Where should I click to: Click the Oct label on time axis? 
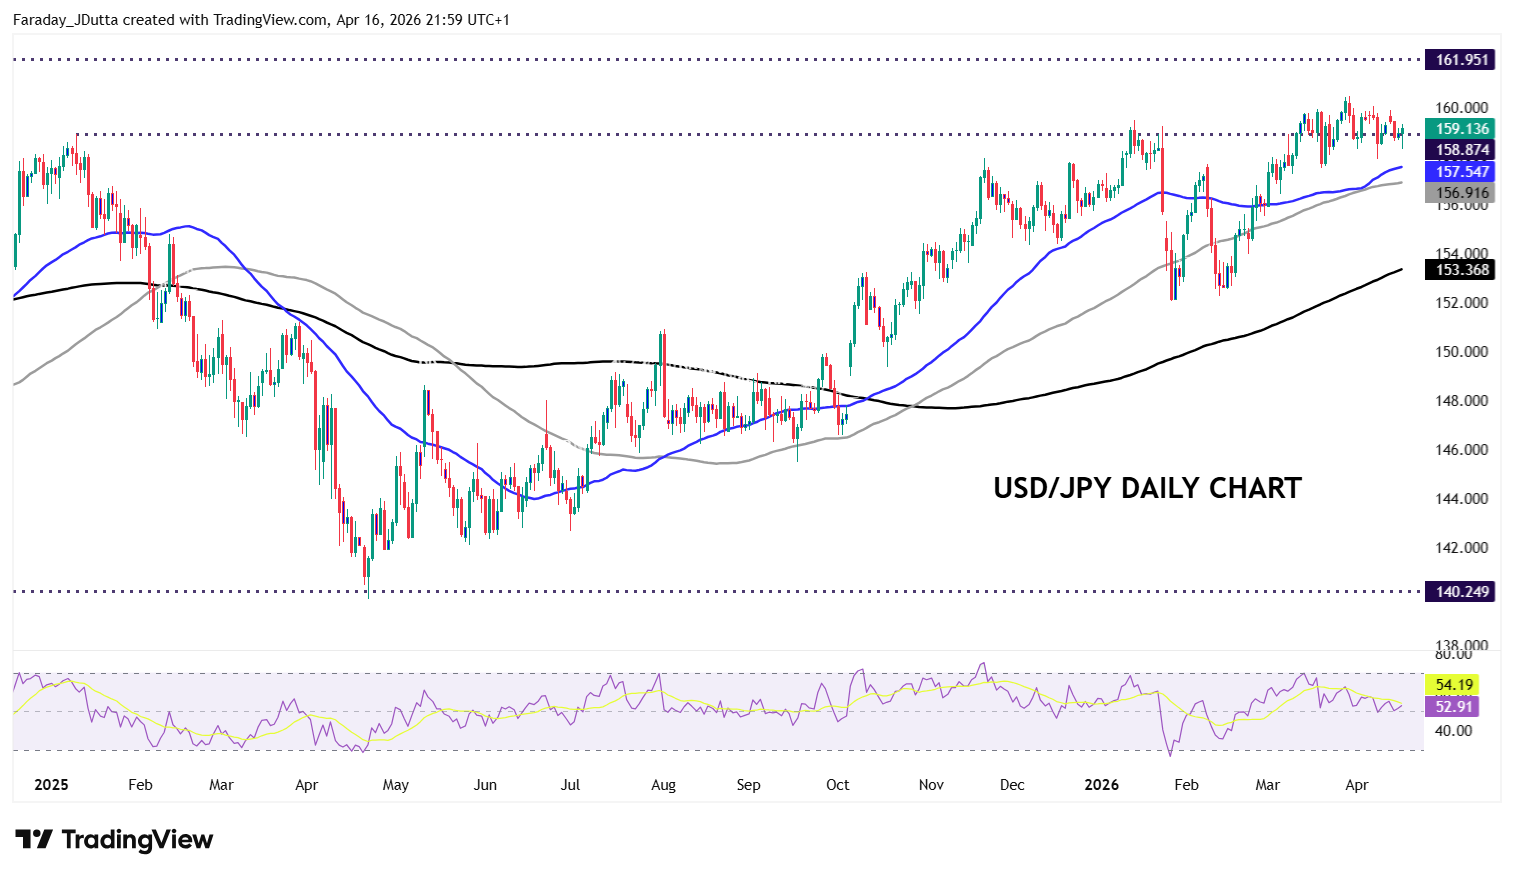(837, 785)
